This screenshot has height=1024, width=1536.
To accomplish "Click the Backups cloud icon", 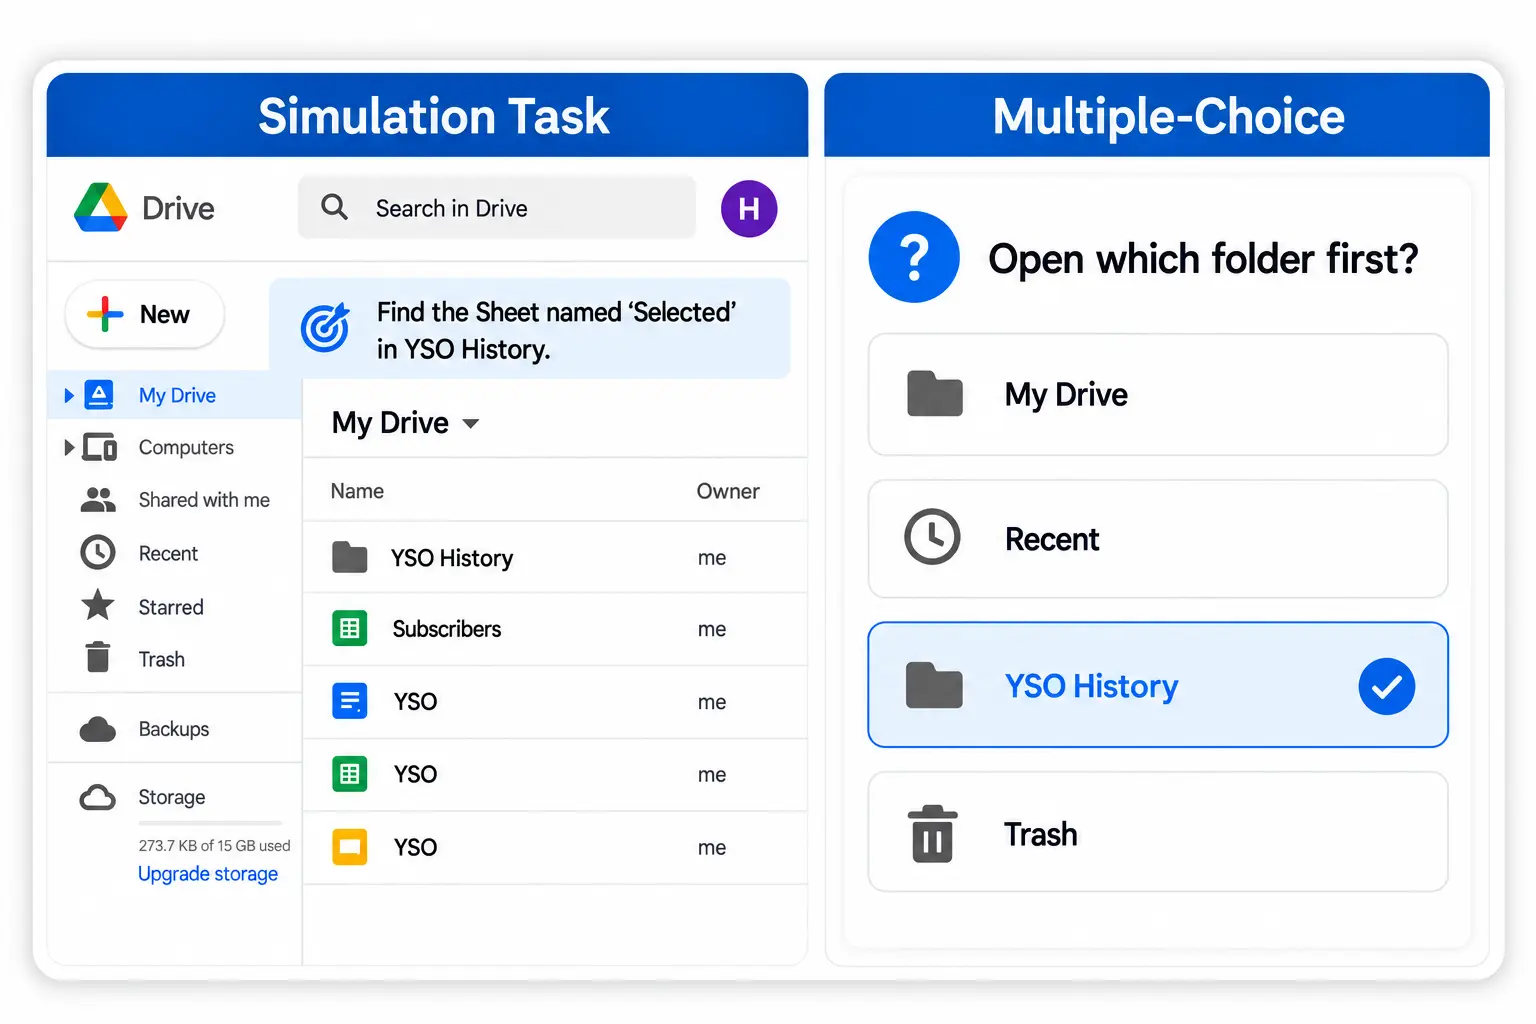I will [x=98, y=730].
